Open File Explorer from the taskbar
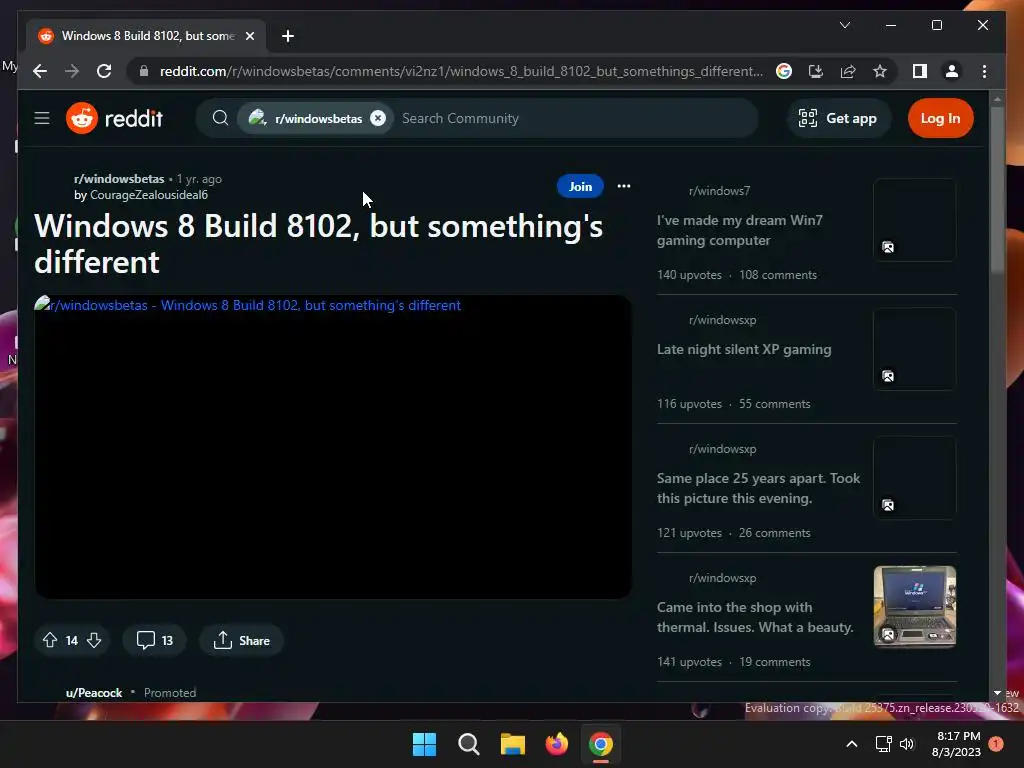This screenshot has height=768, width=1024. click(x=513, y=744)
